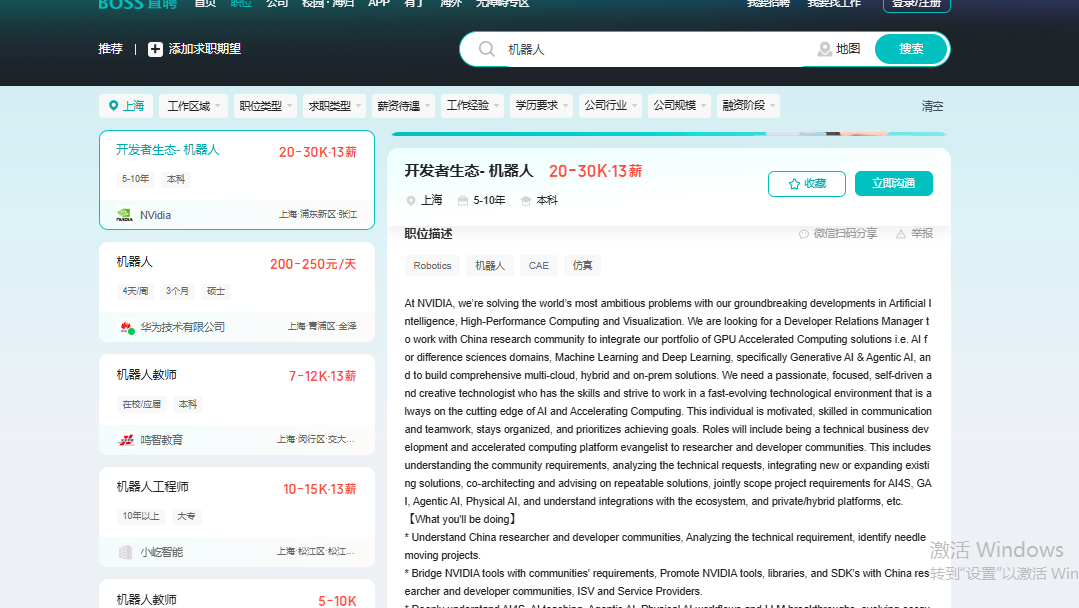Viewport: 1079px width, 608px height.
Task: Expand the 职位类型 filter dropdown
Action: 265,105
